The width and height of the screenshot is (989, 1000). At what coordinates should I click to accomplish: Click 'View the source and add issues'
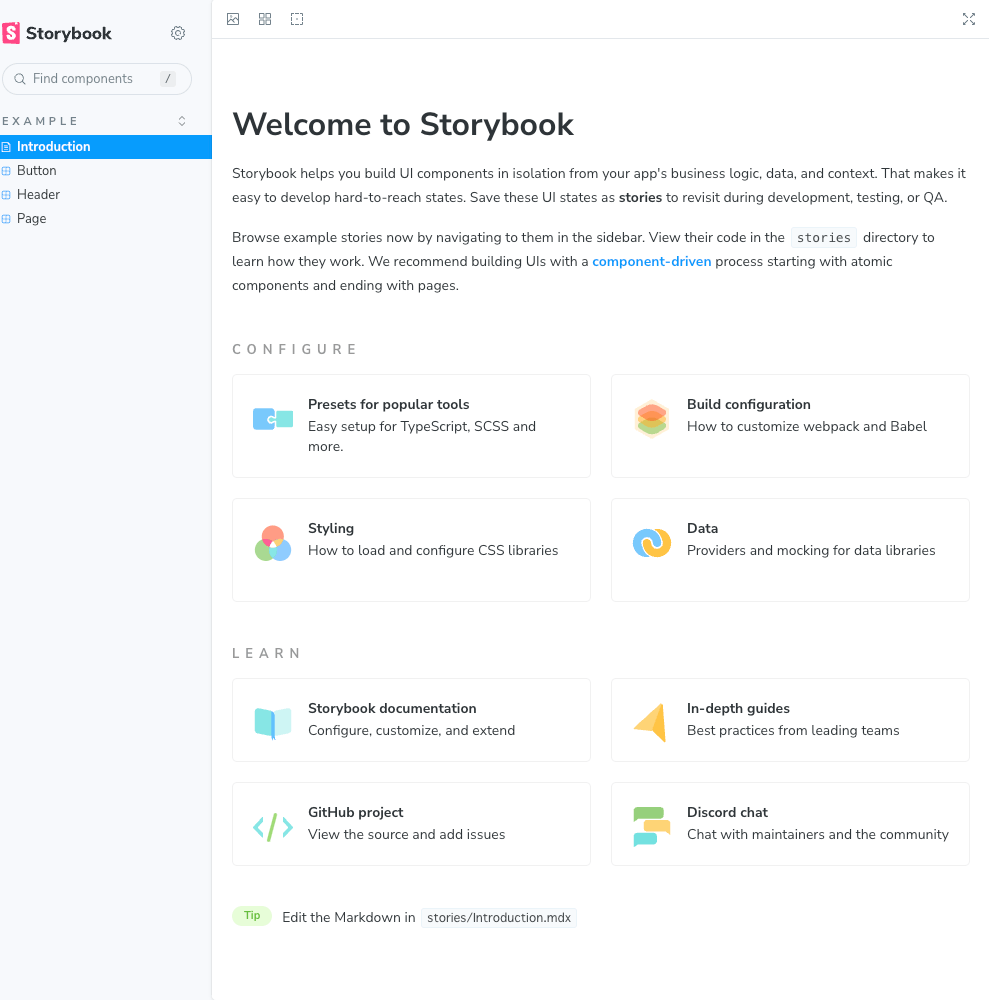click(406, 835)
